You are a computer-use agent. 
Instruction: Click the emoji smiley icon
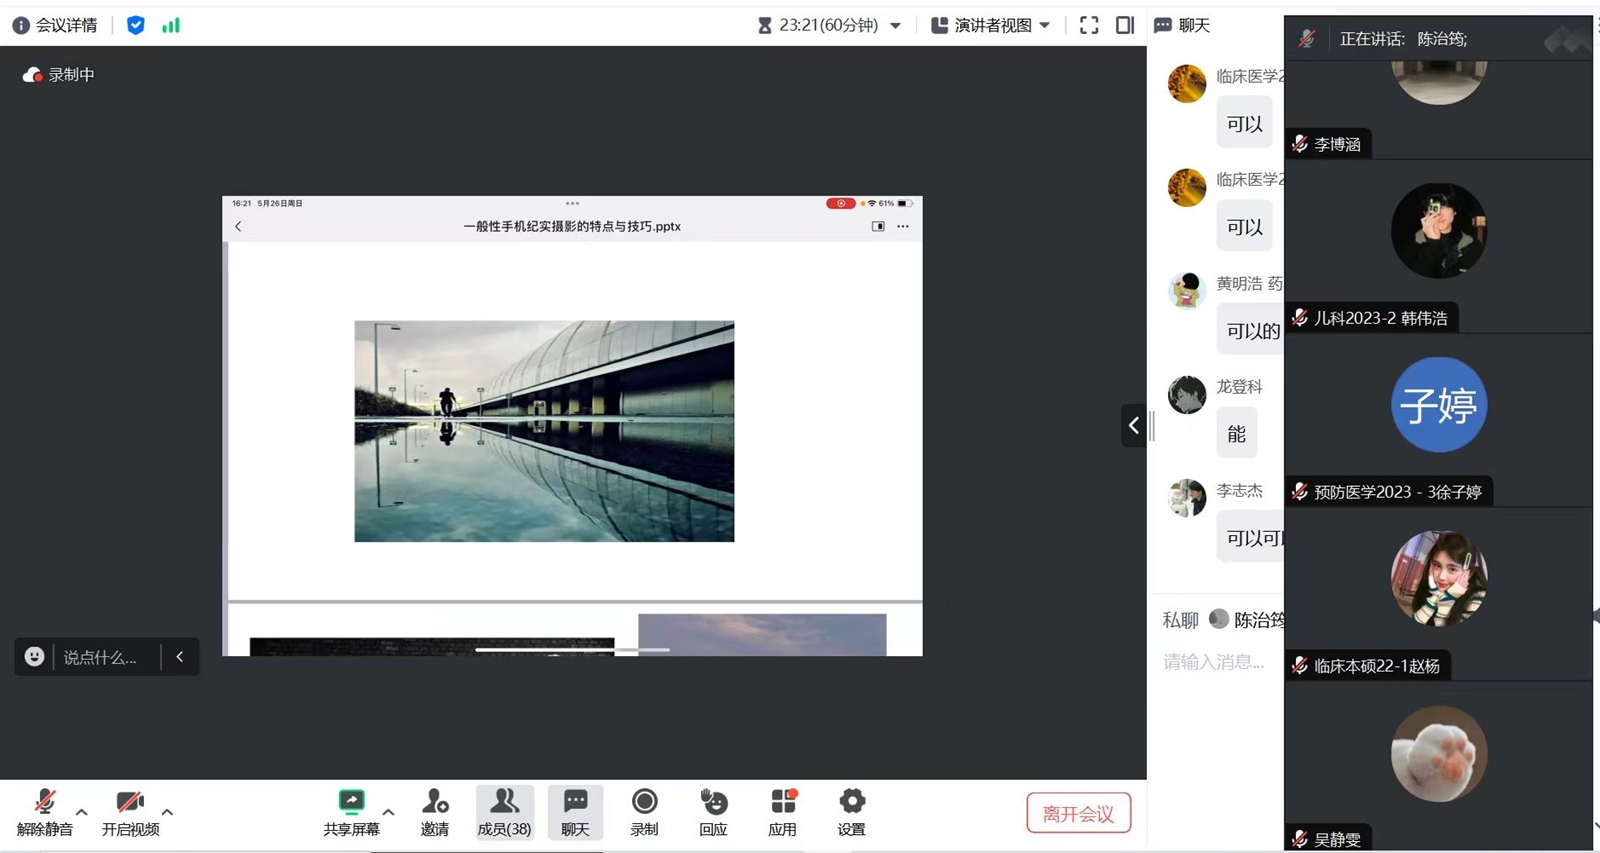[34, 656]
